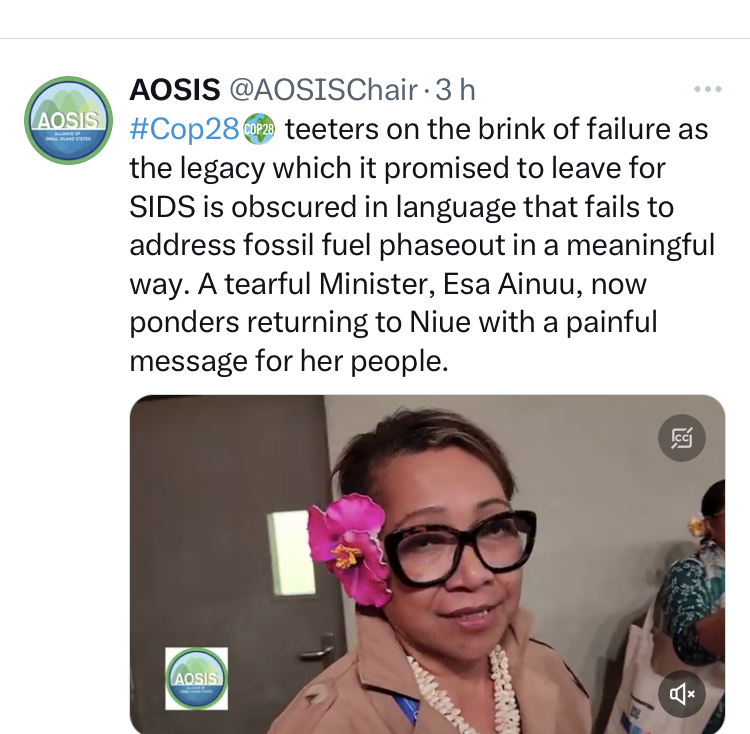Image resolution: width=750 pixels, height=734 pixels.
Task: Follow the #Cop28 hashtag link
Action: [185, 129]
